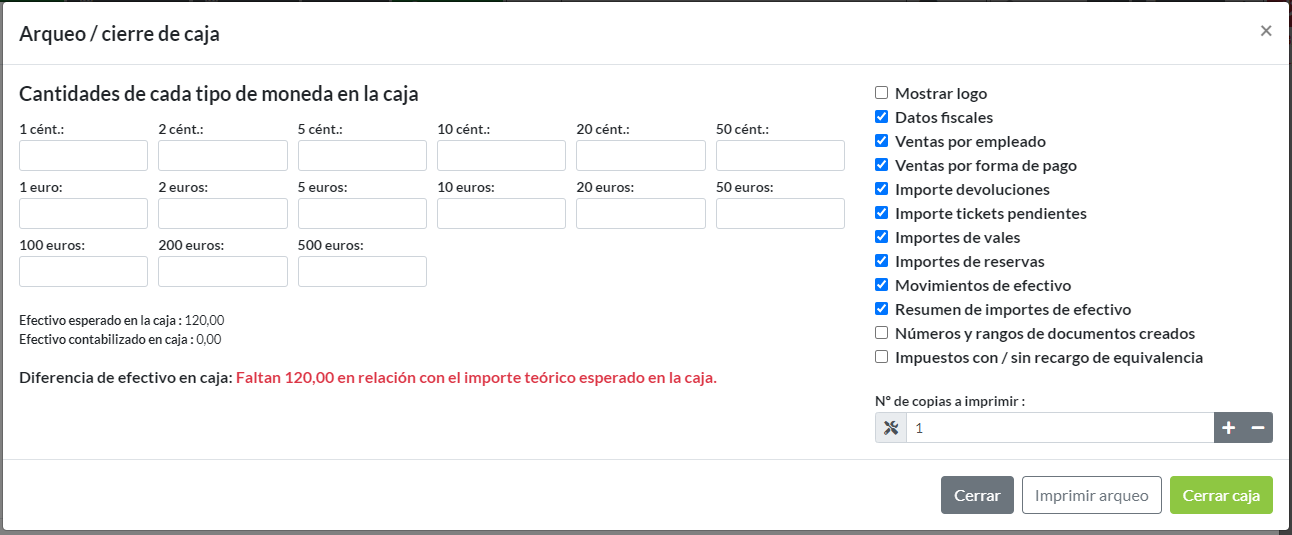Click the Imprimir arqueo button
Viewport: 1292px width, 535px height.
pyautogui.click(x=1091, y=495)
